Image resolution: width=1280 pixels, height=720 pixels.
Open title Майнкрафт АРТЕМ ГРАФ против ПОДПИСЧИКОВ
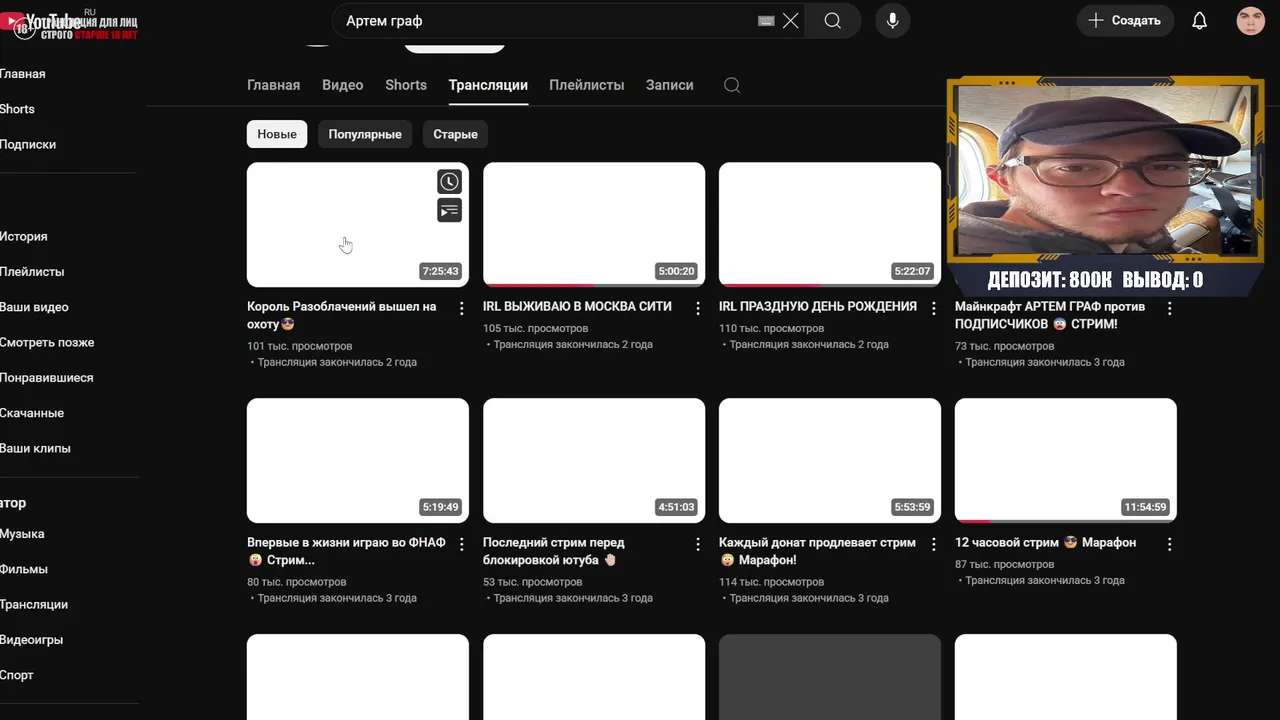[1050, 315]
